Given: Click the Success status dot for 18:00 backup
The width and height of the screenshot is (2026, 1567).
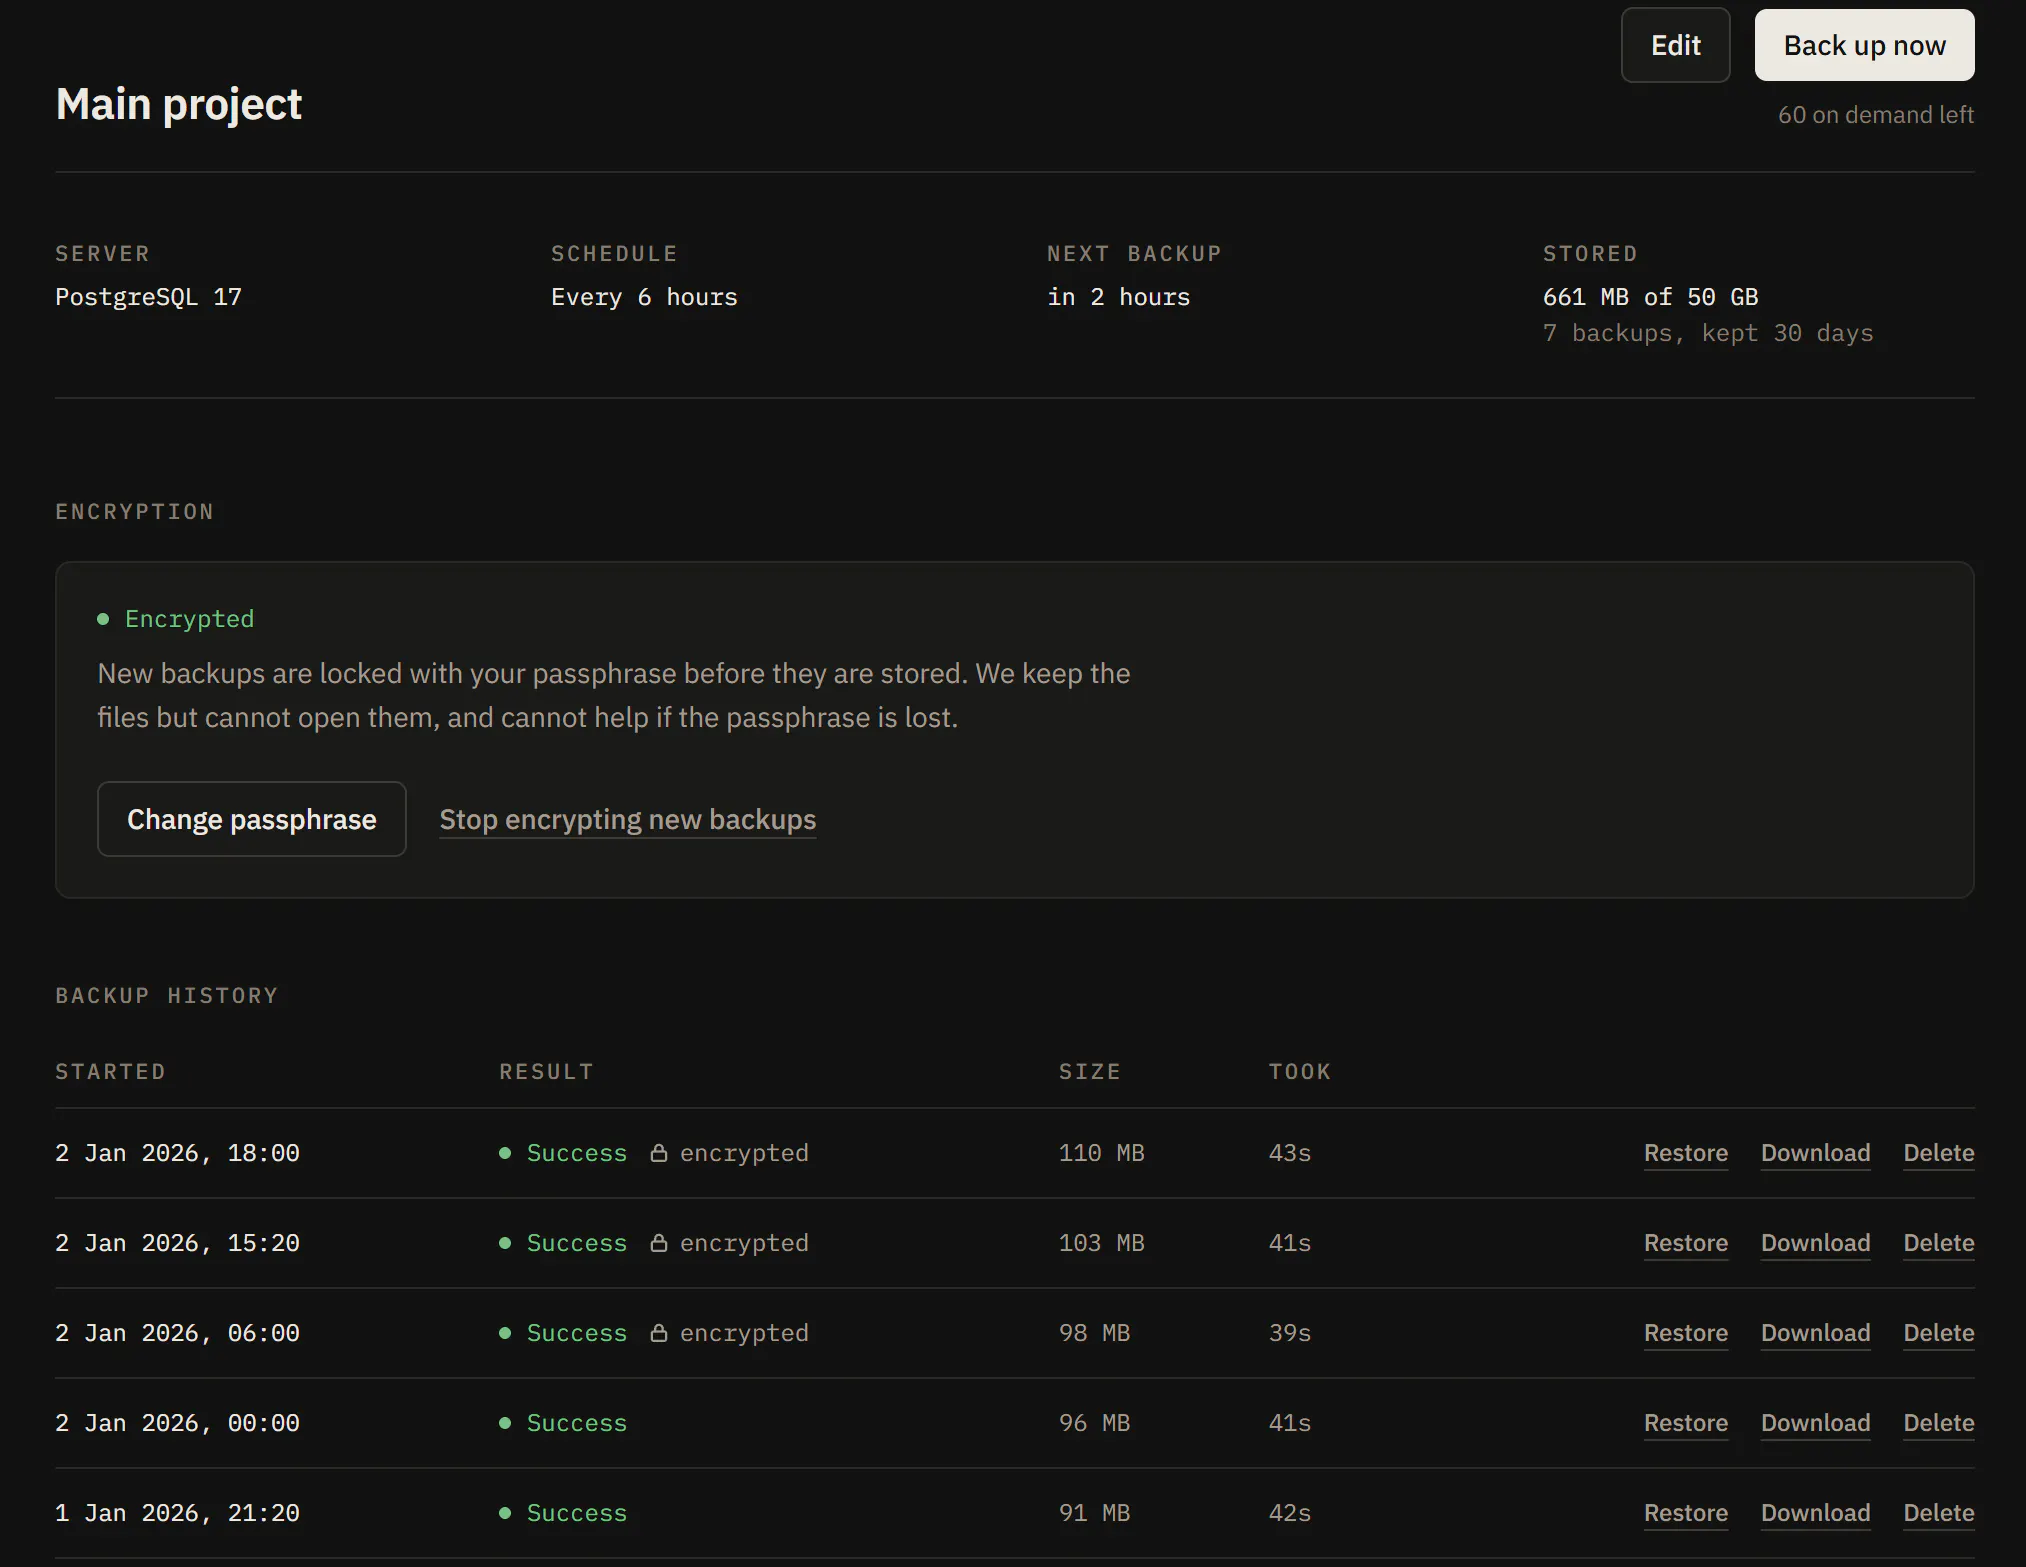Looking at the screenshot, I should [x=505, y=1153].
